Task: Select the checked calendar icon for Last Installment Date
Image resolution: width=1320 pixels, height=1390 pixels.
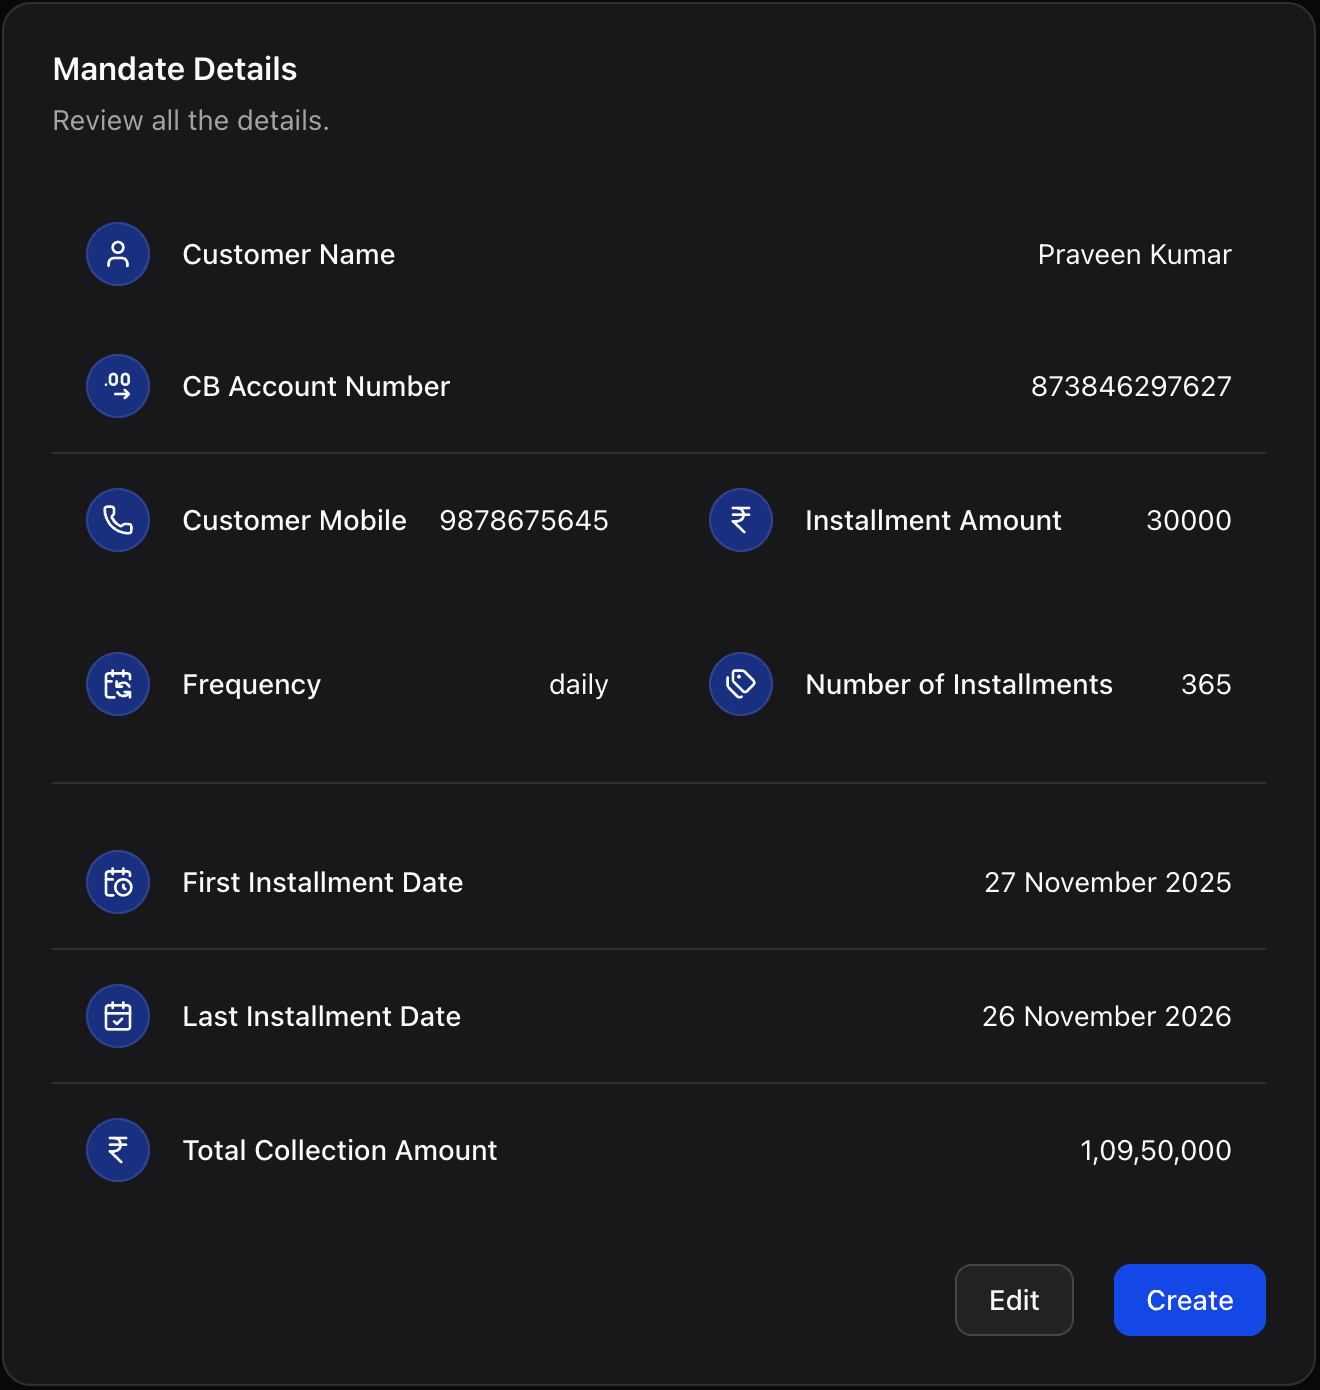Action: (117, 1016)
